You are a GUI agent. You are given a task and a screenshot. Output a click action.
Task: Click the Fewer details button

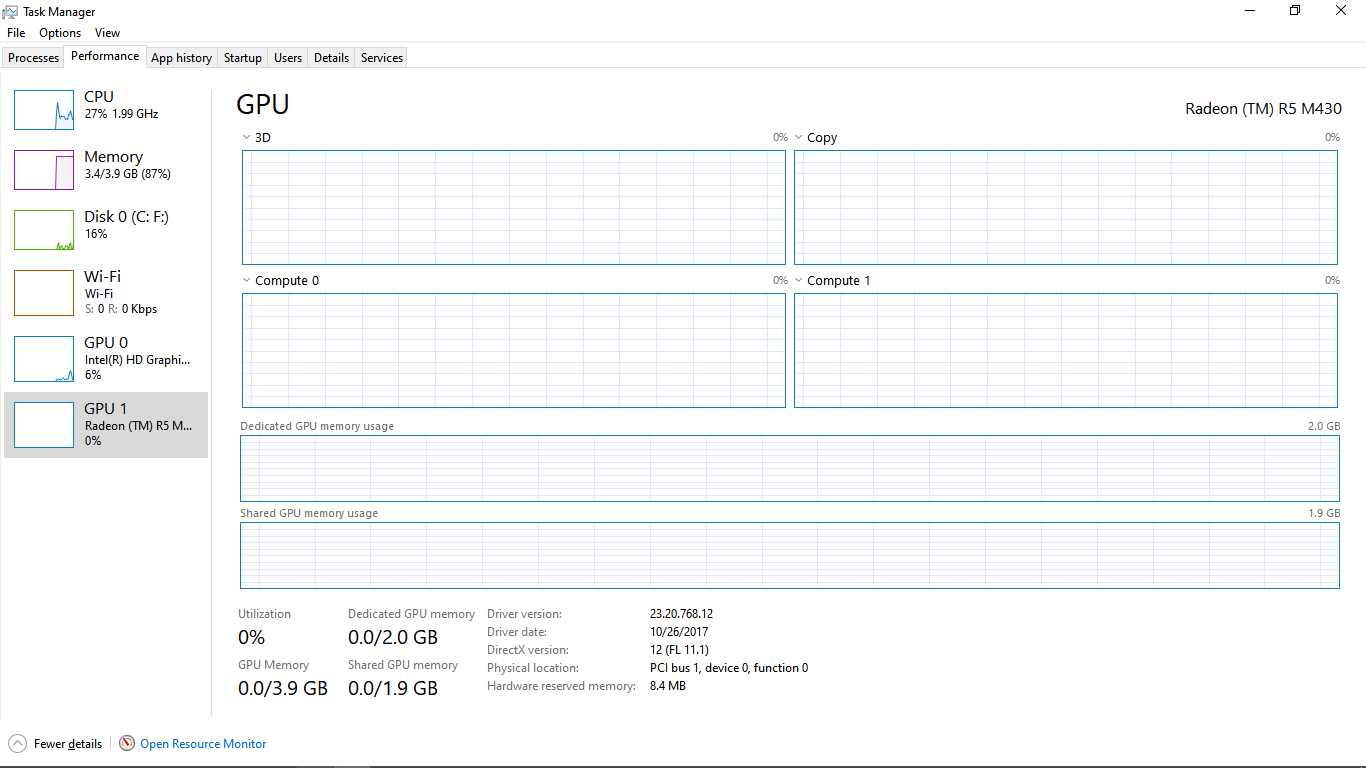click(55, 743)
